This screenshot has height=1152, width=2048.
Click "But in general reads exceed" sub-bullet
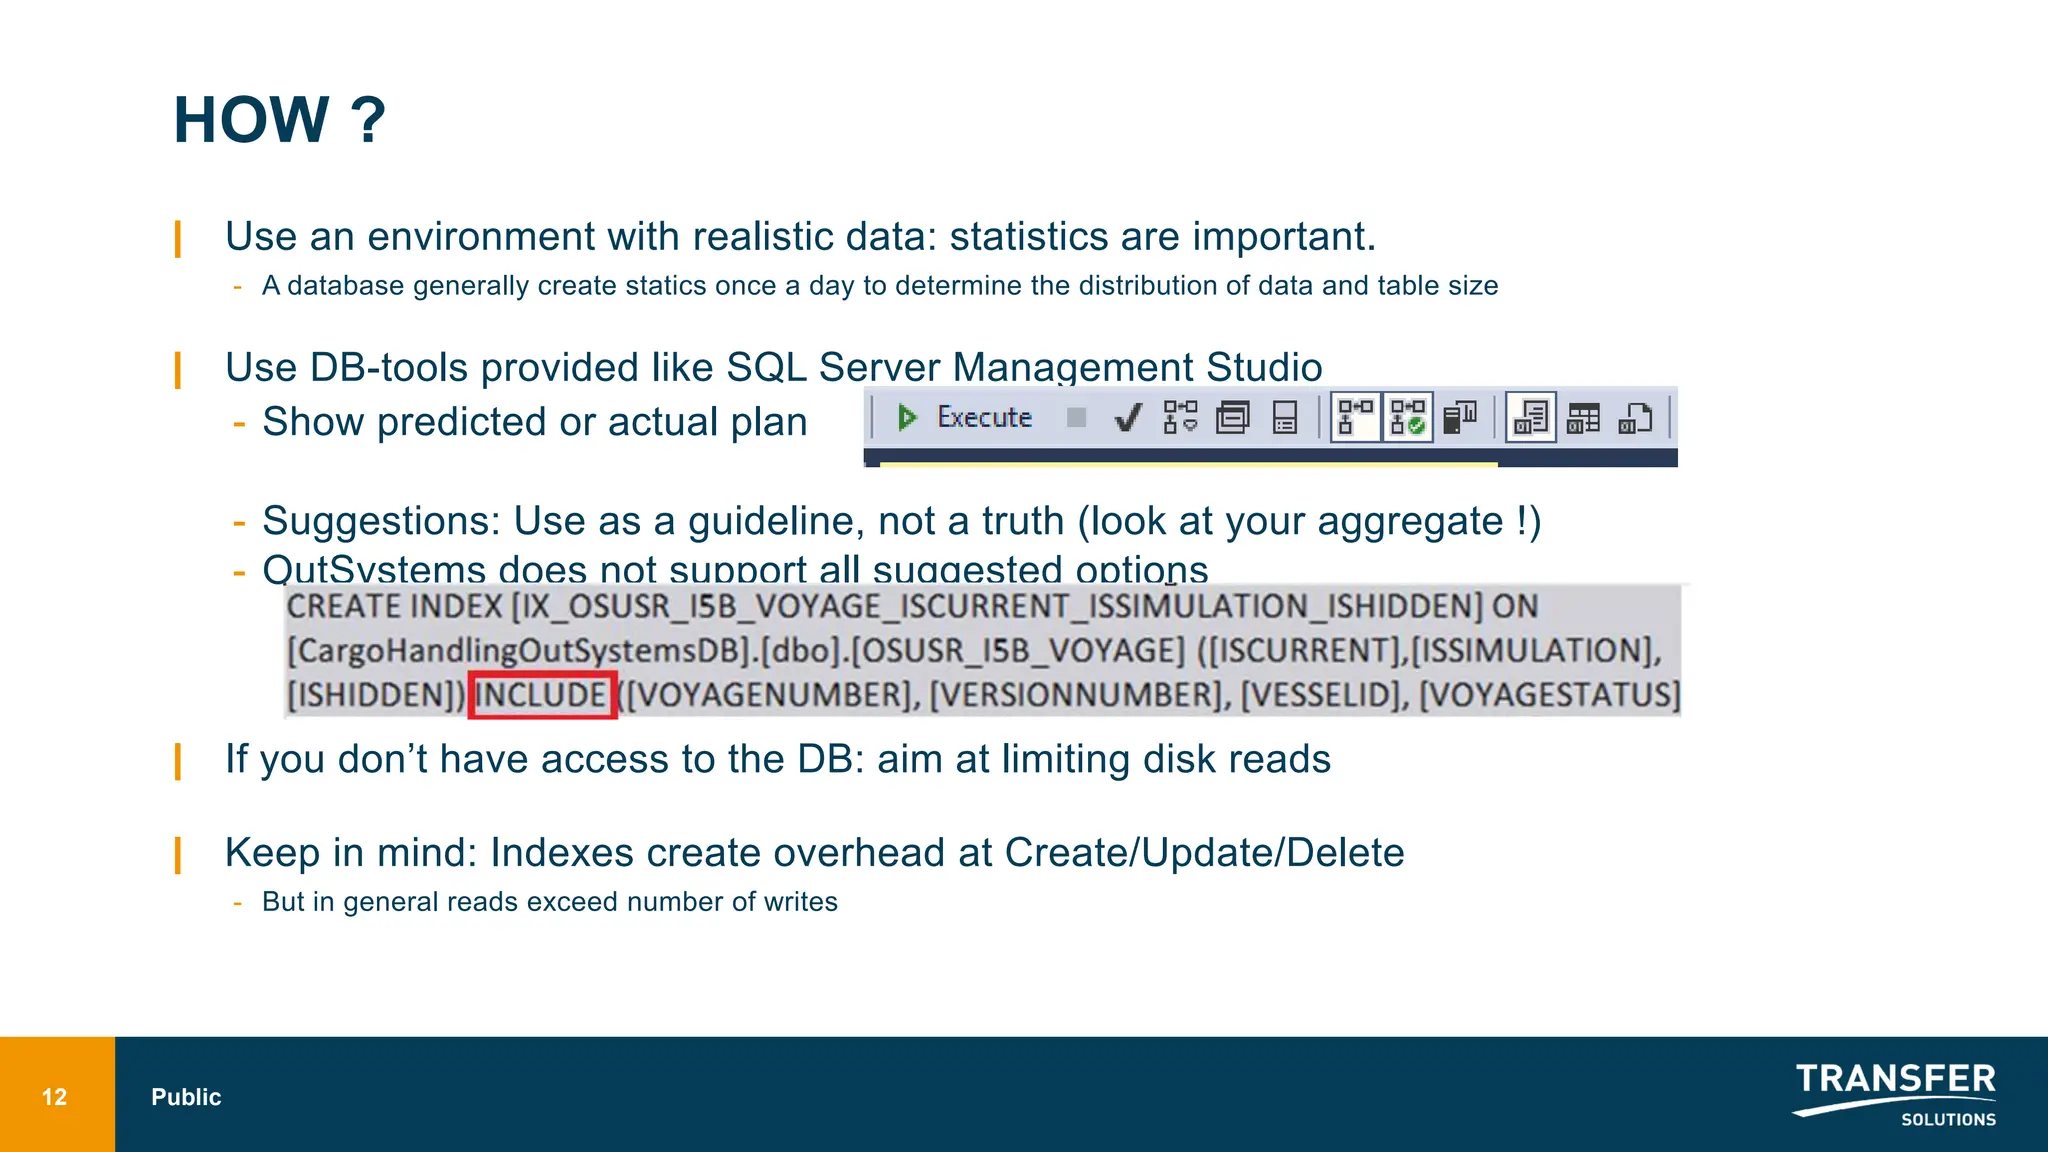click(x=550, y=902)
